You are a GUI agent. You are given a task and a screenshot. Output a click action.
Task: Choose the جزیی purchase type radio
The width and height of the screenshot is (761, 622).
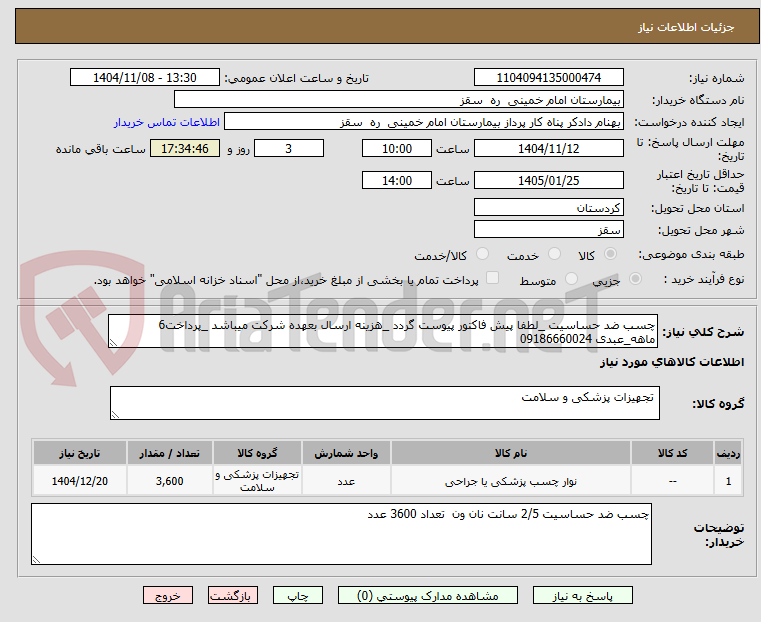(635, 278)
